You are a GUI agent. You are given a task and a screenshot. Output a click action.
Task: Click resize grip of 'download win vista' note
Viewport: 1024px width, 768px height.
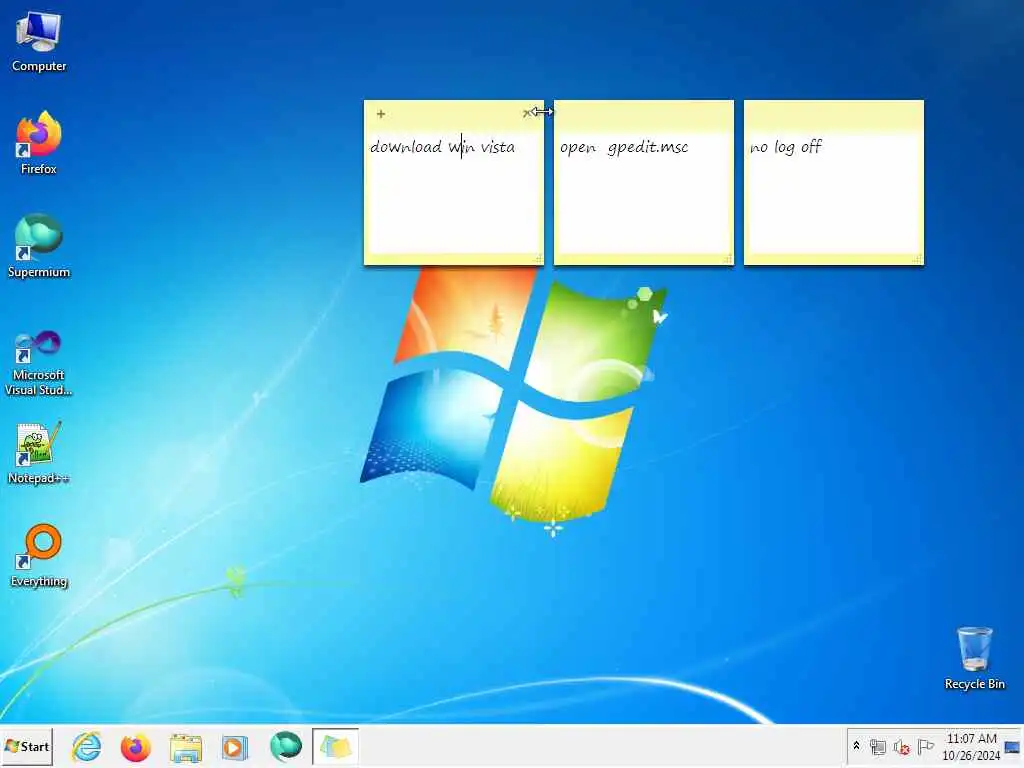(x=538, y=259)
